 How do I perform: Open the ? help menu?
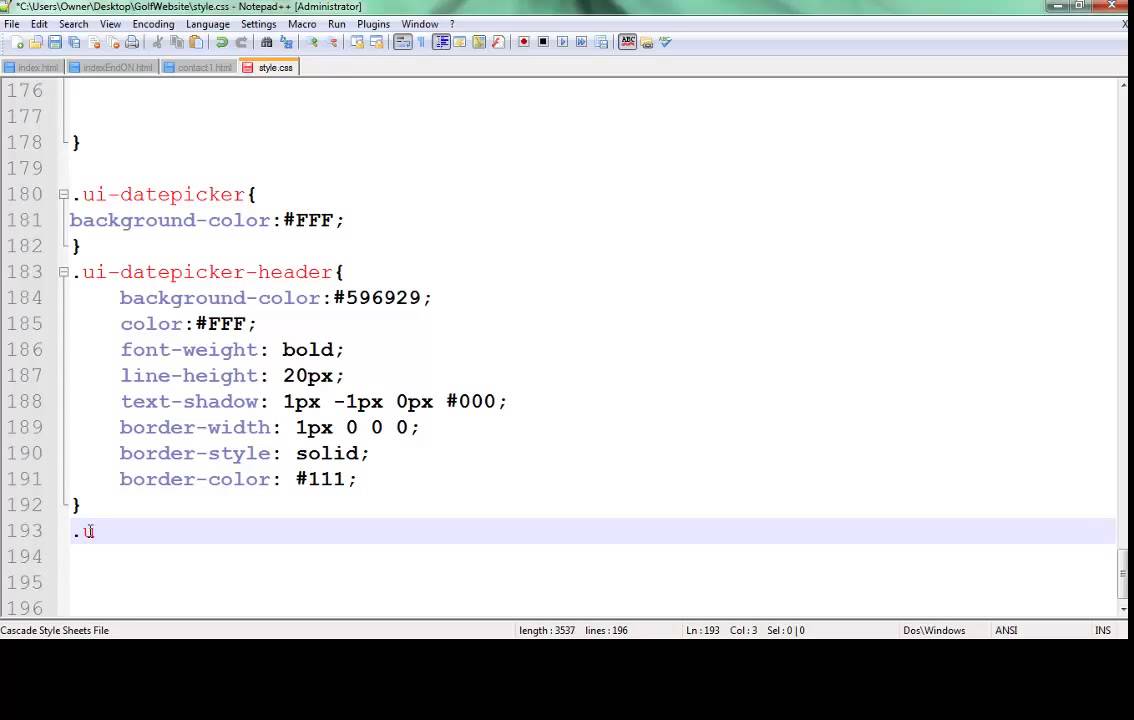click(x=452, y=24)
